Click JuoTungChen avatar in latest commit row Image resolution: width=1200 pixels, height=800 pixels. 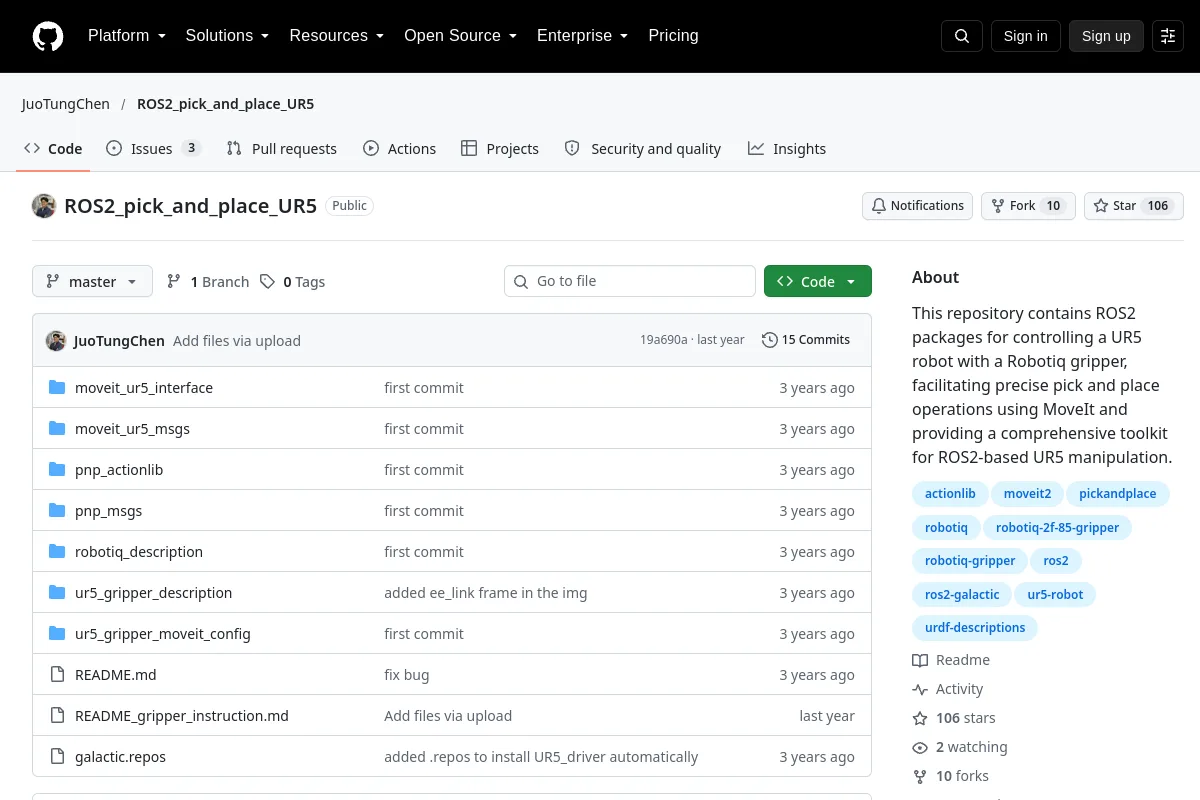click(x=56, y=340)
